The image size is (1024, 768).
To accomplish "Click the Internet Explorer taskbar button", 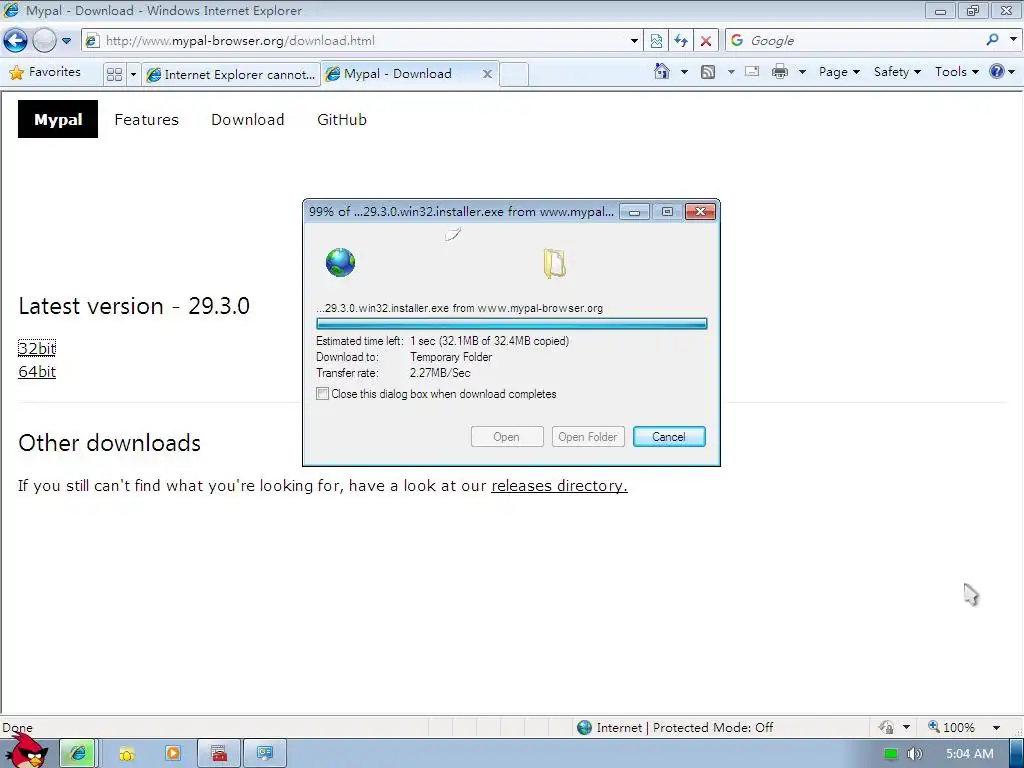I will [x=78, y=754].
